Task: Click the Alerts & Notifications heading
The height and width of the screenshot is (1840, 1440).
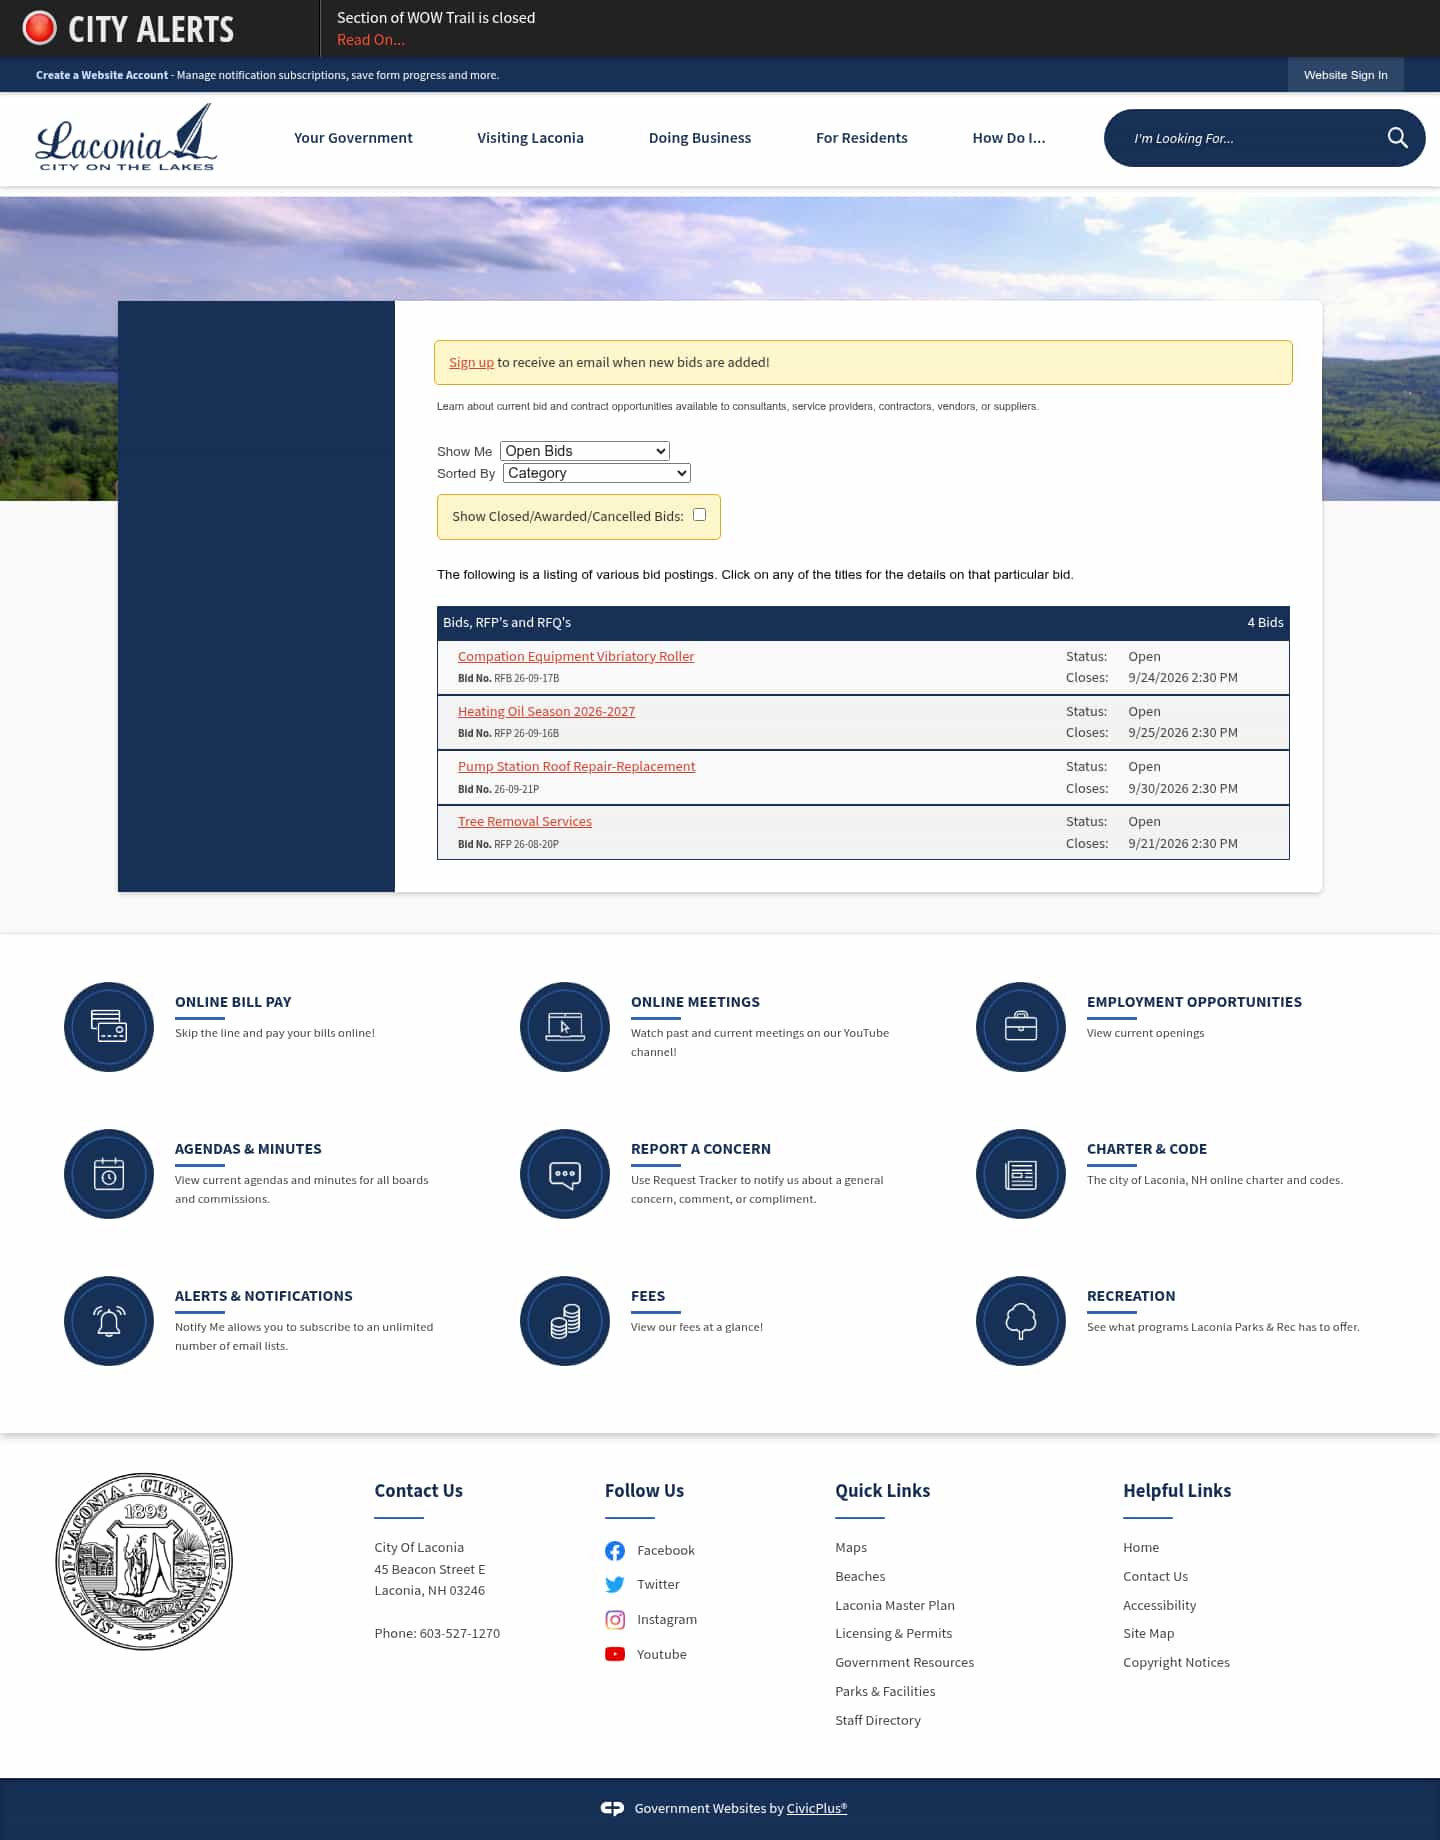Action: 264,1296
